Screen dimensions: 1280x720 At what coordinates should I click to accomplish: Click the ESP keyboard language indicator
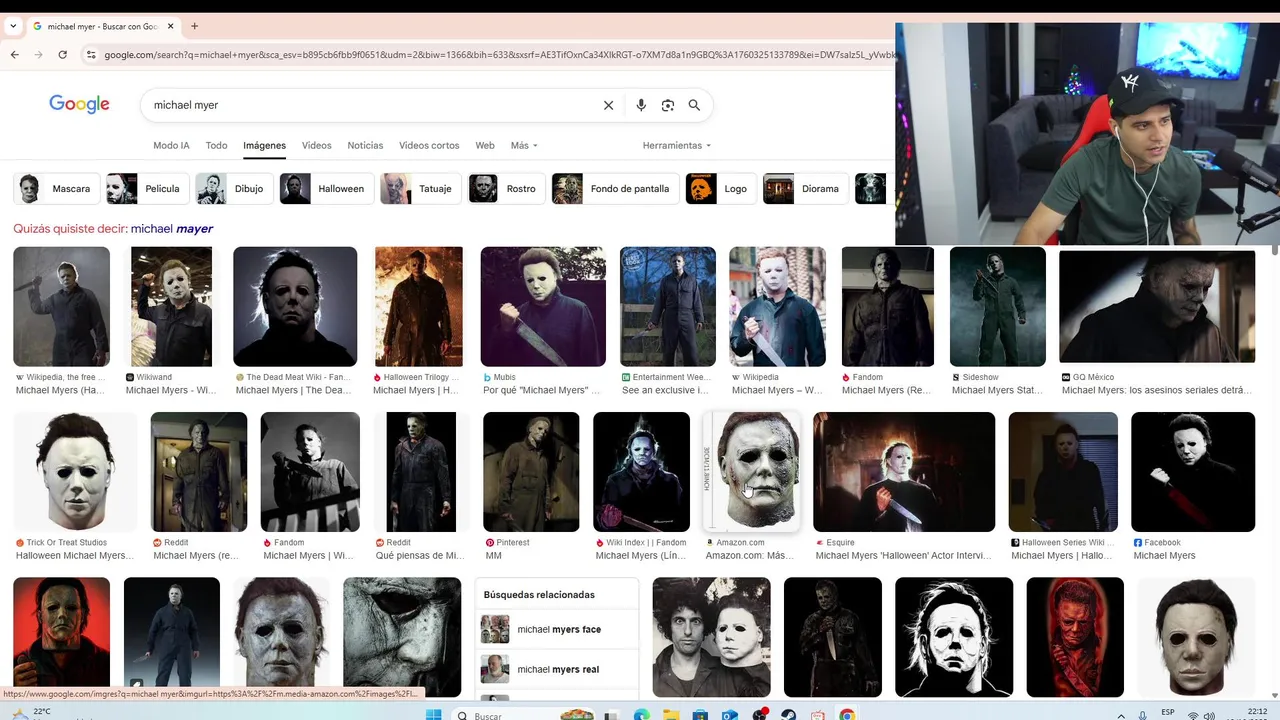pyautogui.click(x=1168, y=712)
